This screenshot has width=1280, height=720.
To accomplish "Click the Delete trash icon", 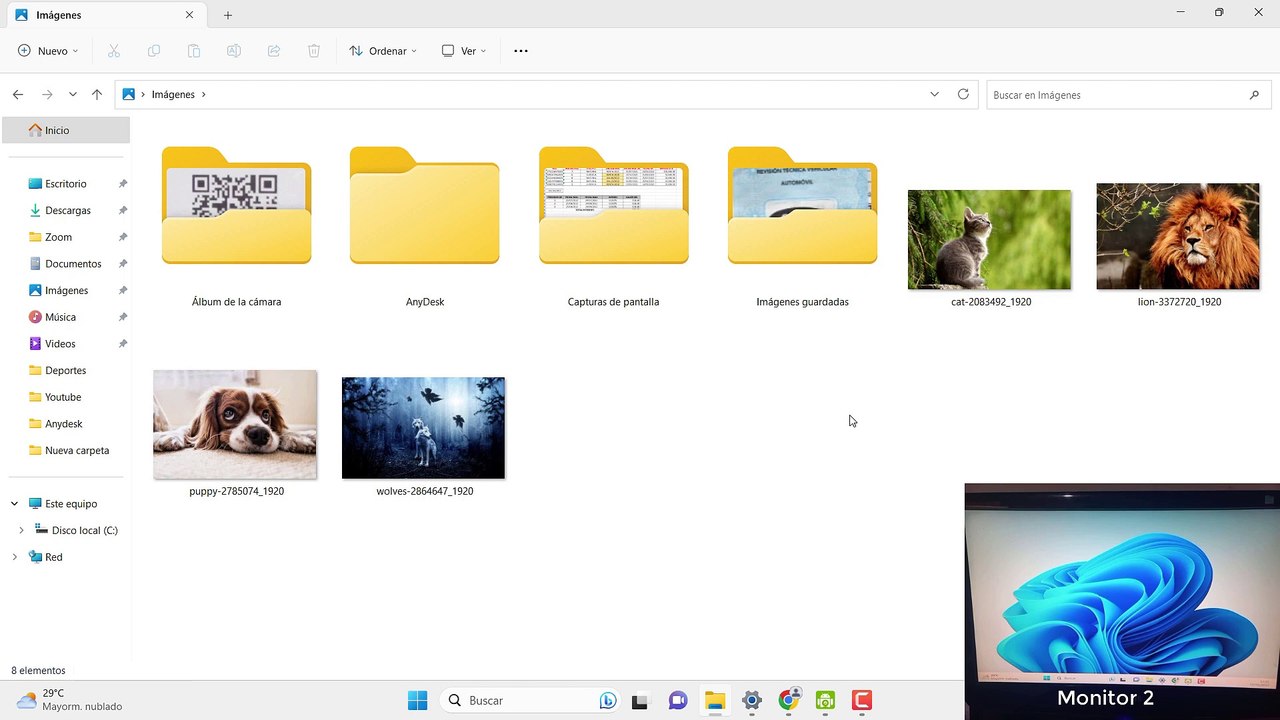I will [314, 51].
